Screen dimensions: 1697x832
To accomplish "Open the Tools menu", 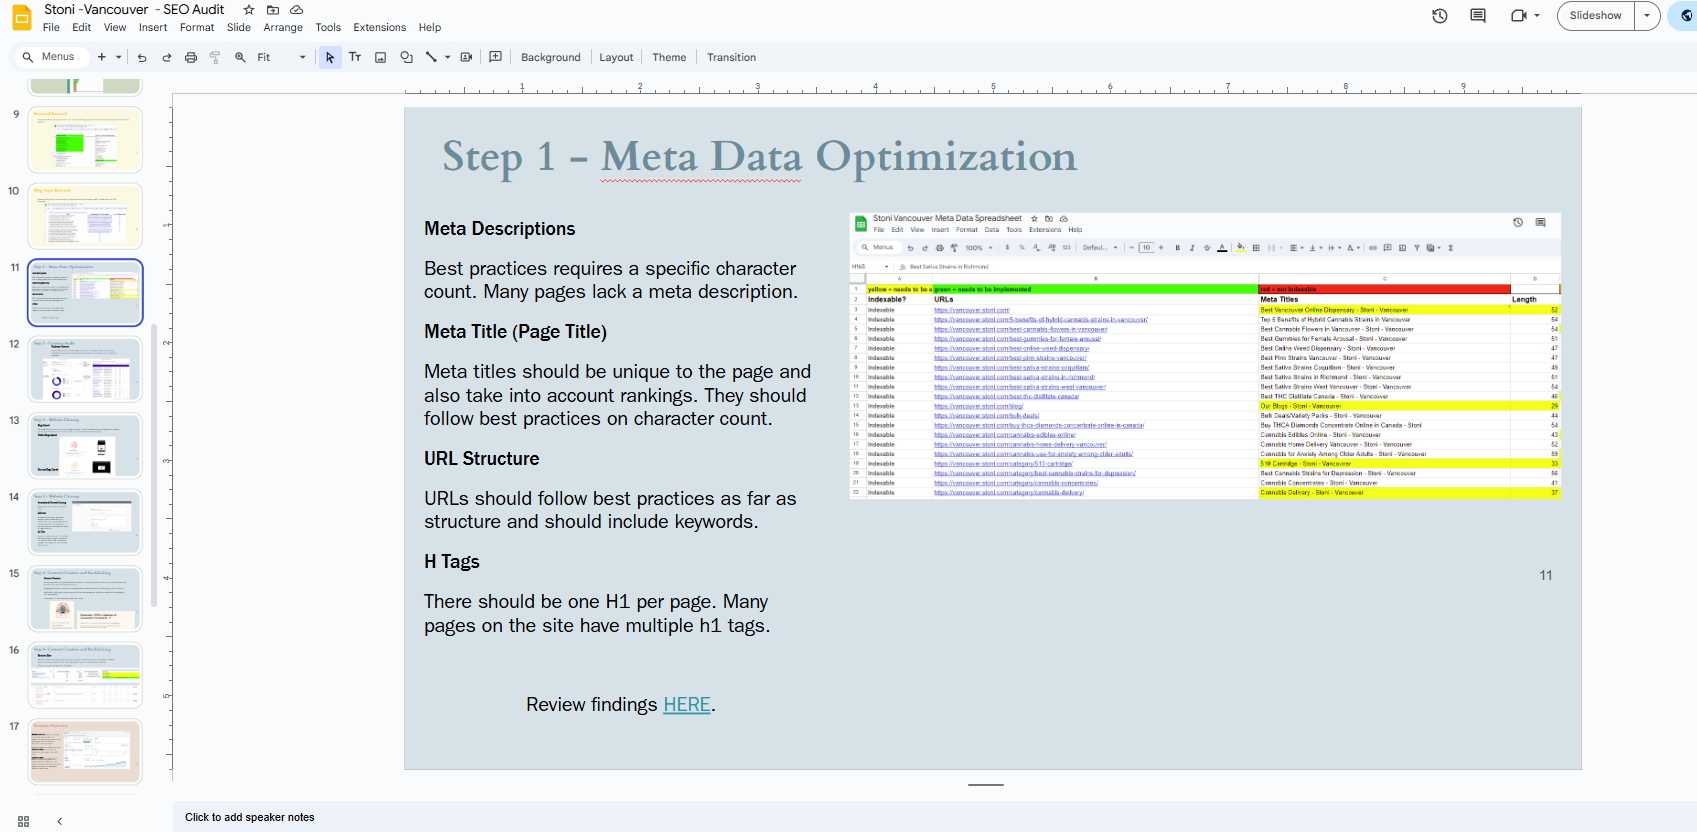I will (x=328, y=28).
